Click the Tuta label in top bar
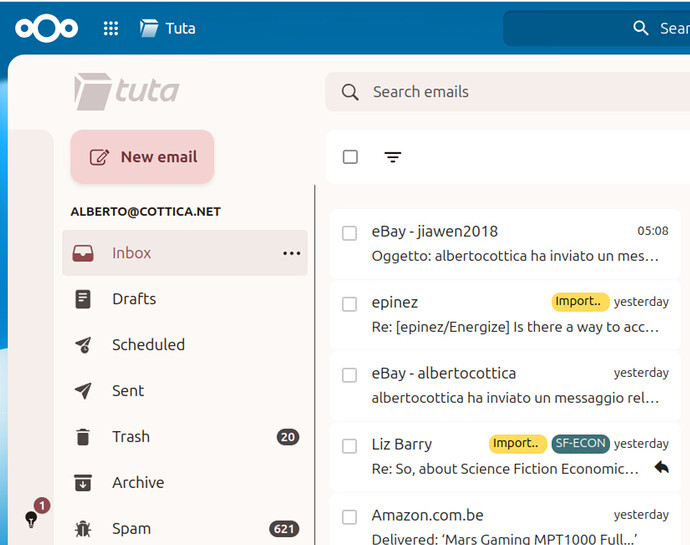This screenshot has width=690, height=545. tap(180, 29)
